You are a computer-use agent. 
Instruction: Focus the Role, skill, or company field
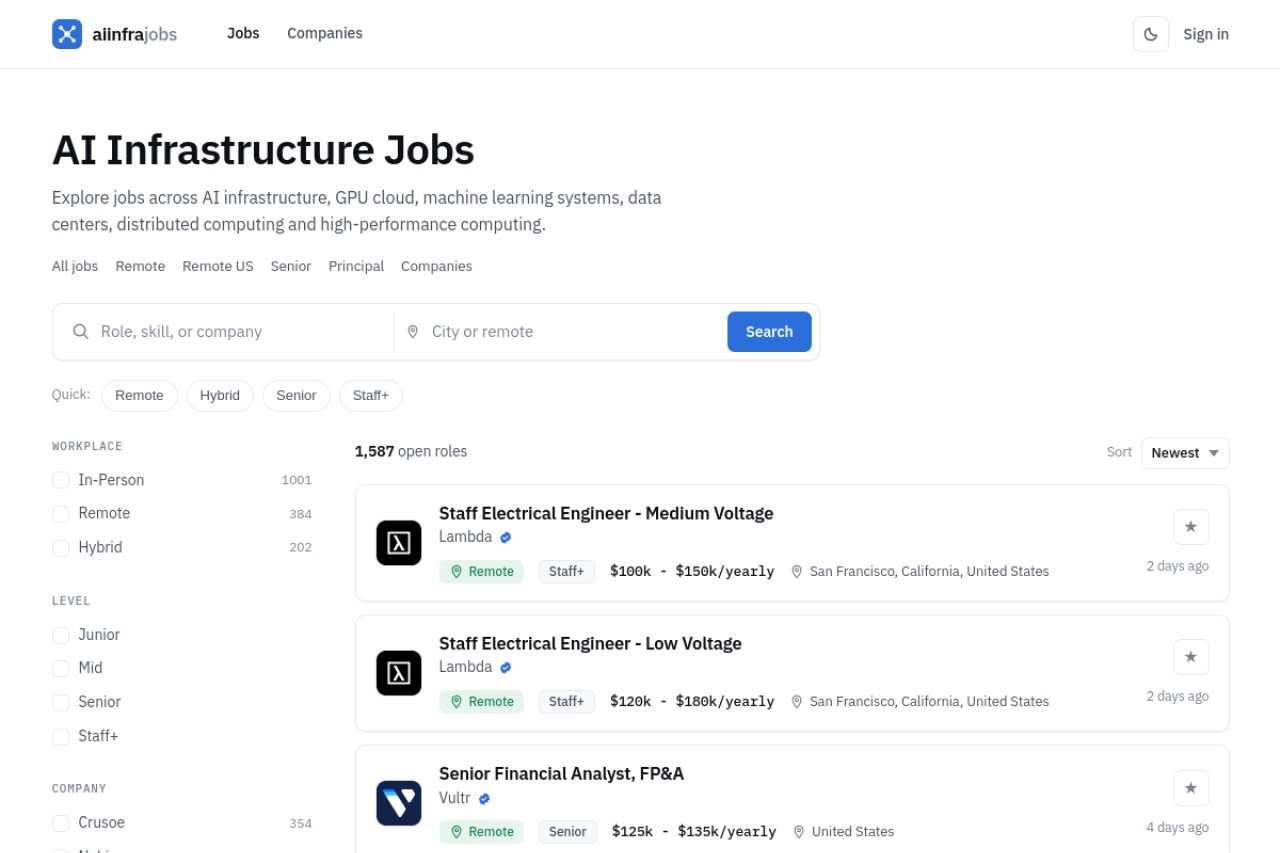pyautogui.click(x=240, y=331)
